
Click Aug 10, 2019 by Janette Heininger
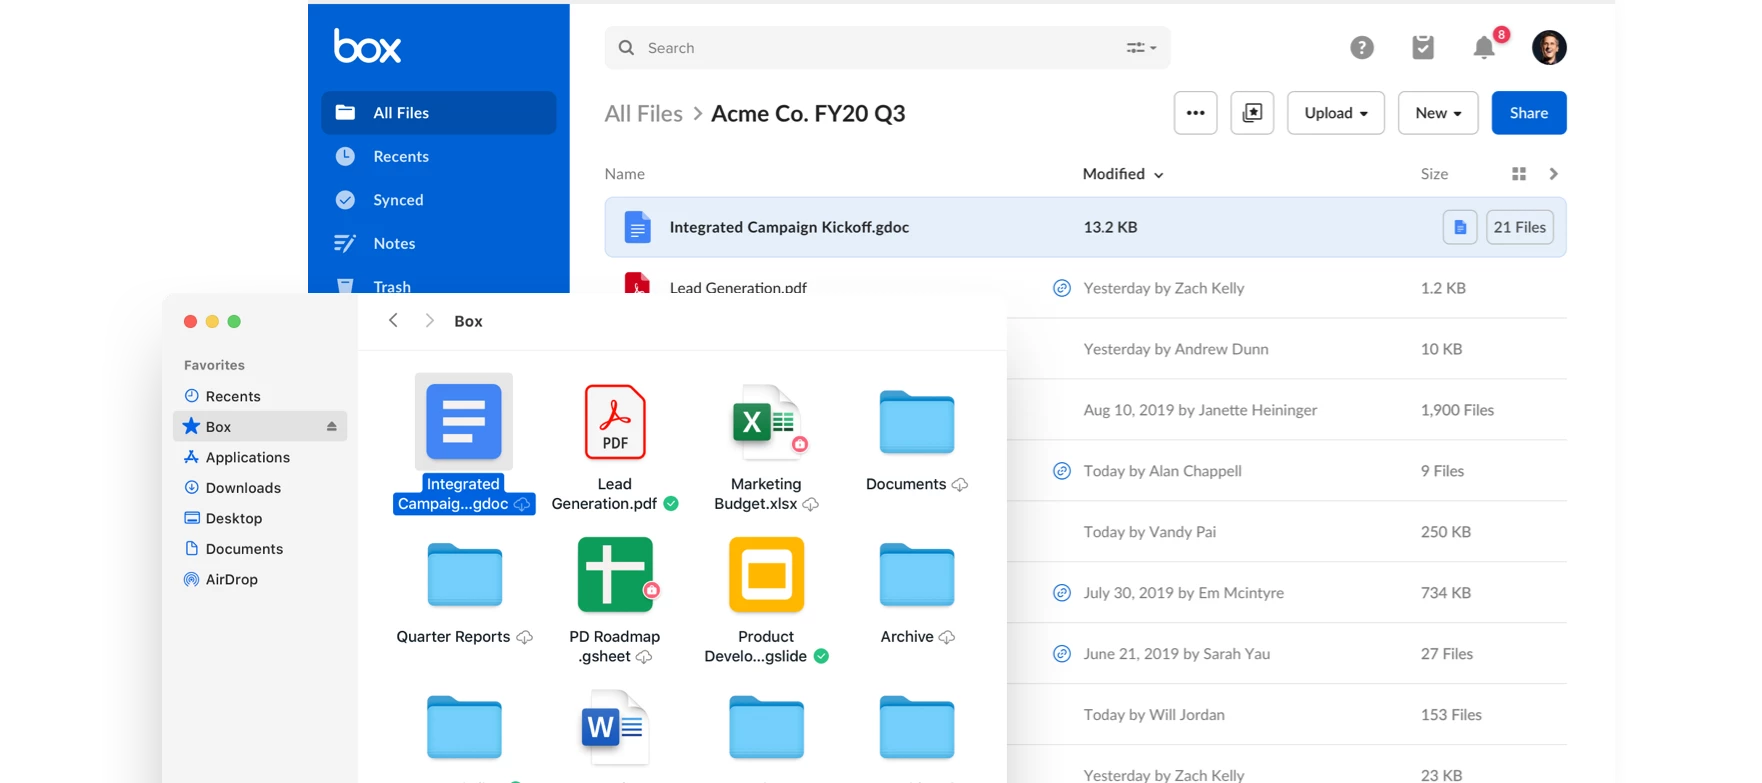[x=1200, y=410]
